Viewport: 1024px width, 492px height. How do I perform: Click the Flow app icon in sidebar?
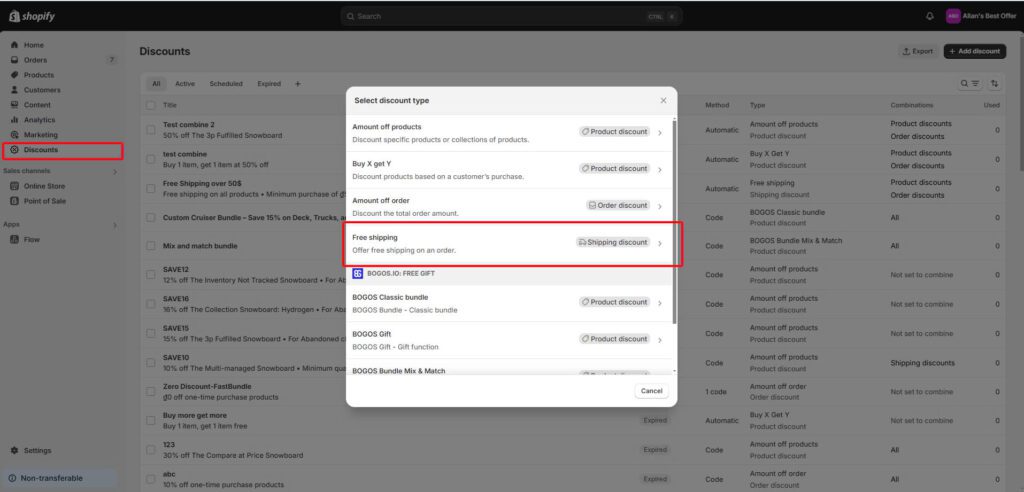tap(14, 239)
